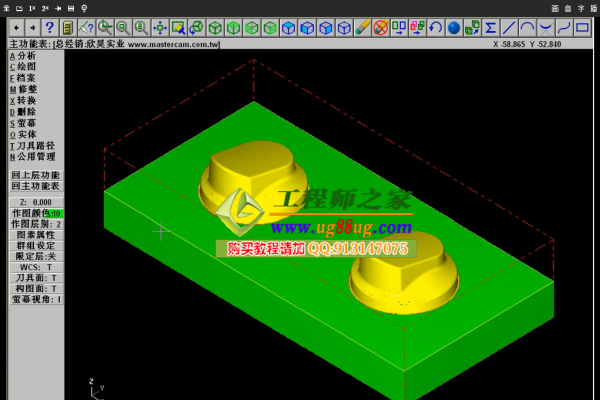Select the Zoom window magnifier icon
The height and width of the screenshot is (400, 600).
(105, 27)
